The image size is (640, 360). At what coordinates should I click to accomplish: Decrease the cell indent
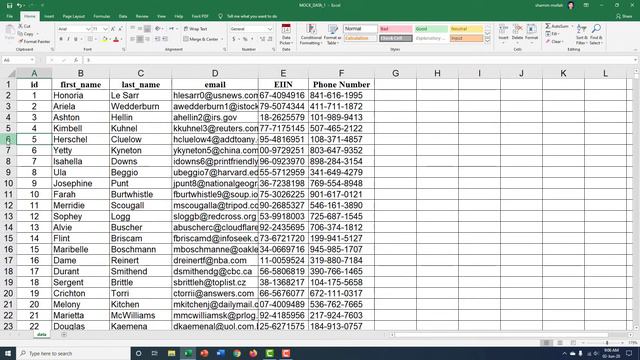(158, 39)
